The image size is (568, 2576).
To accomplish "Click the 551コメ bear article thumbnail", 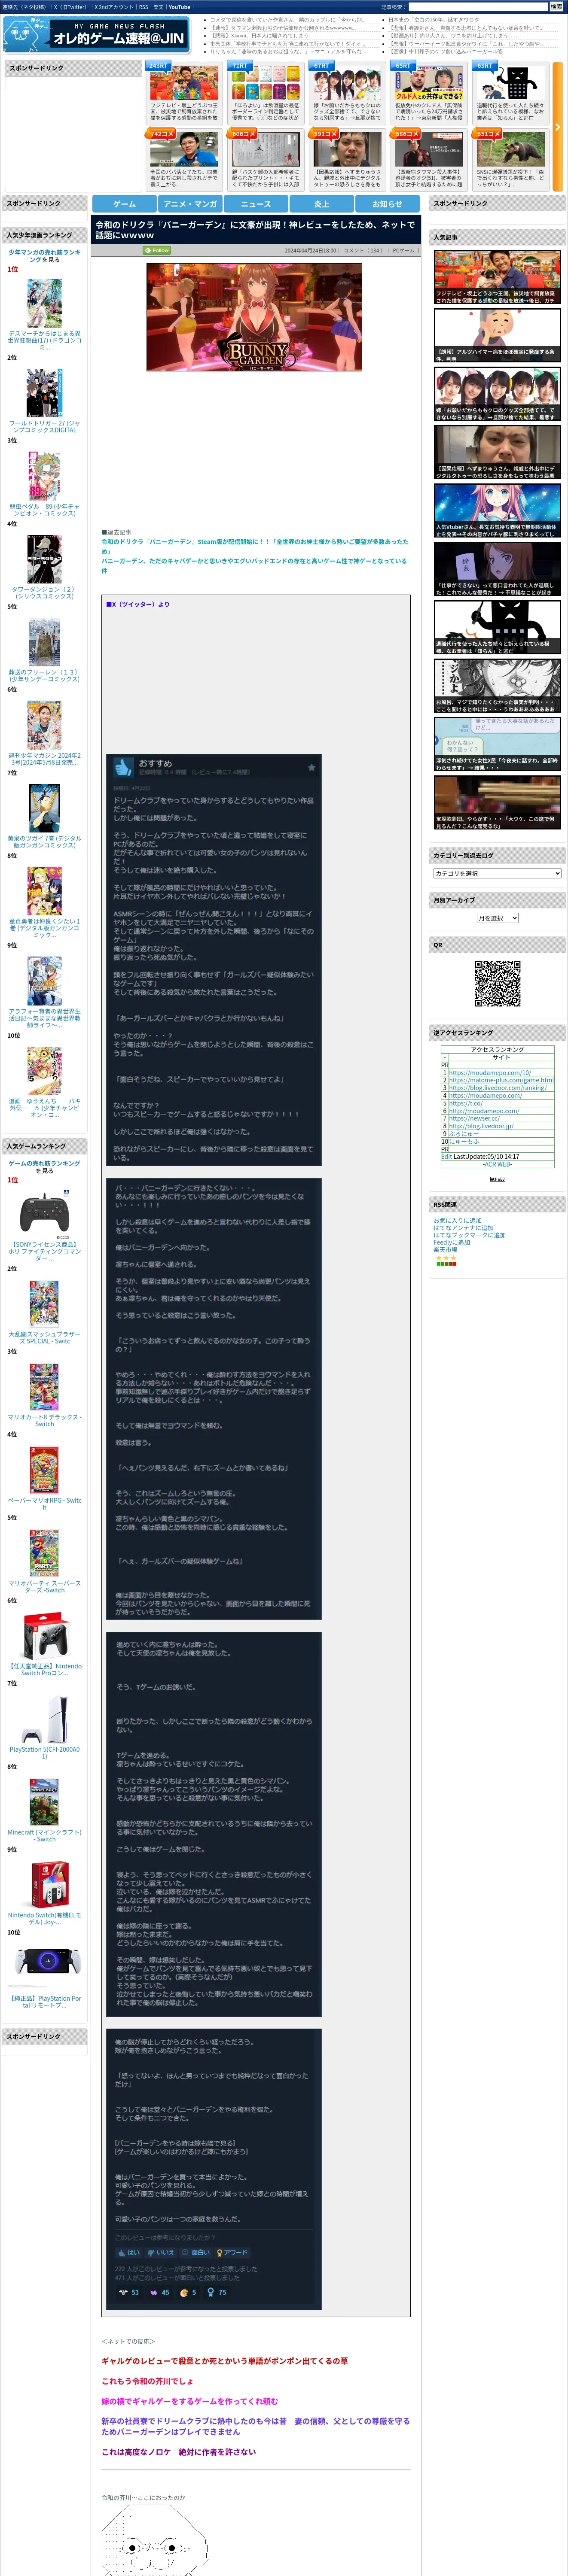I will coord(510,148).
